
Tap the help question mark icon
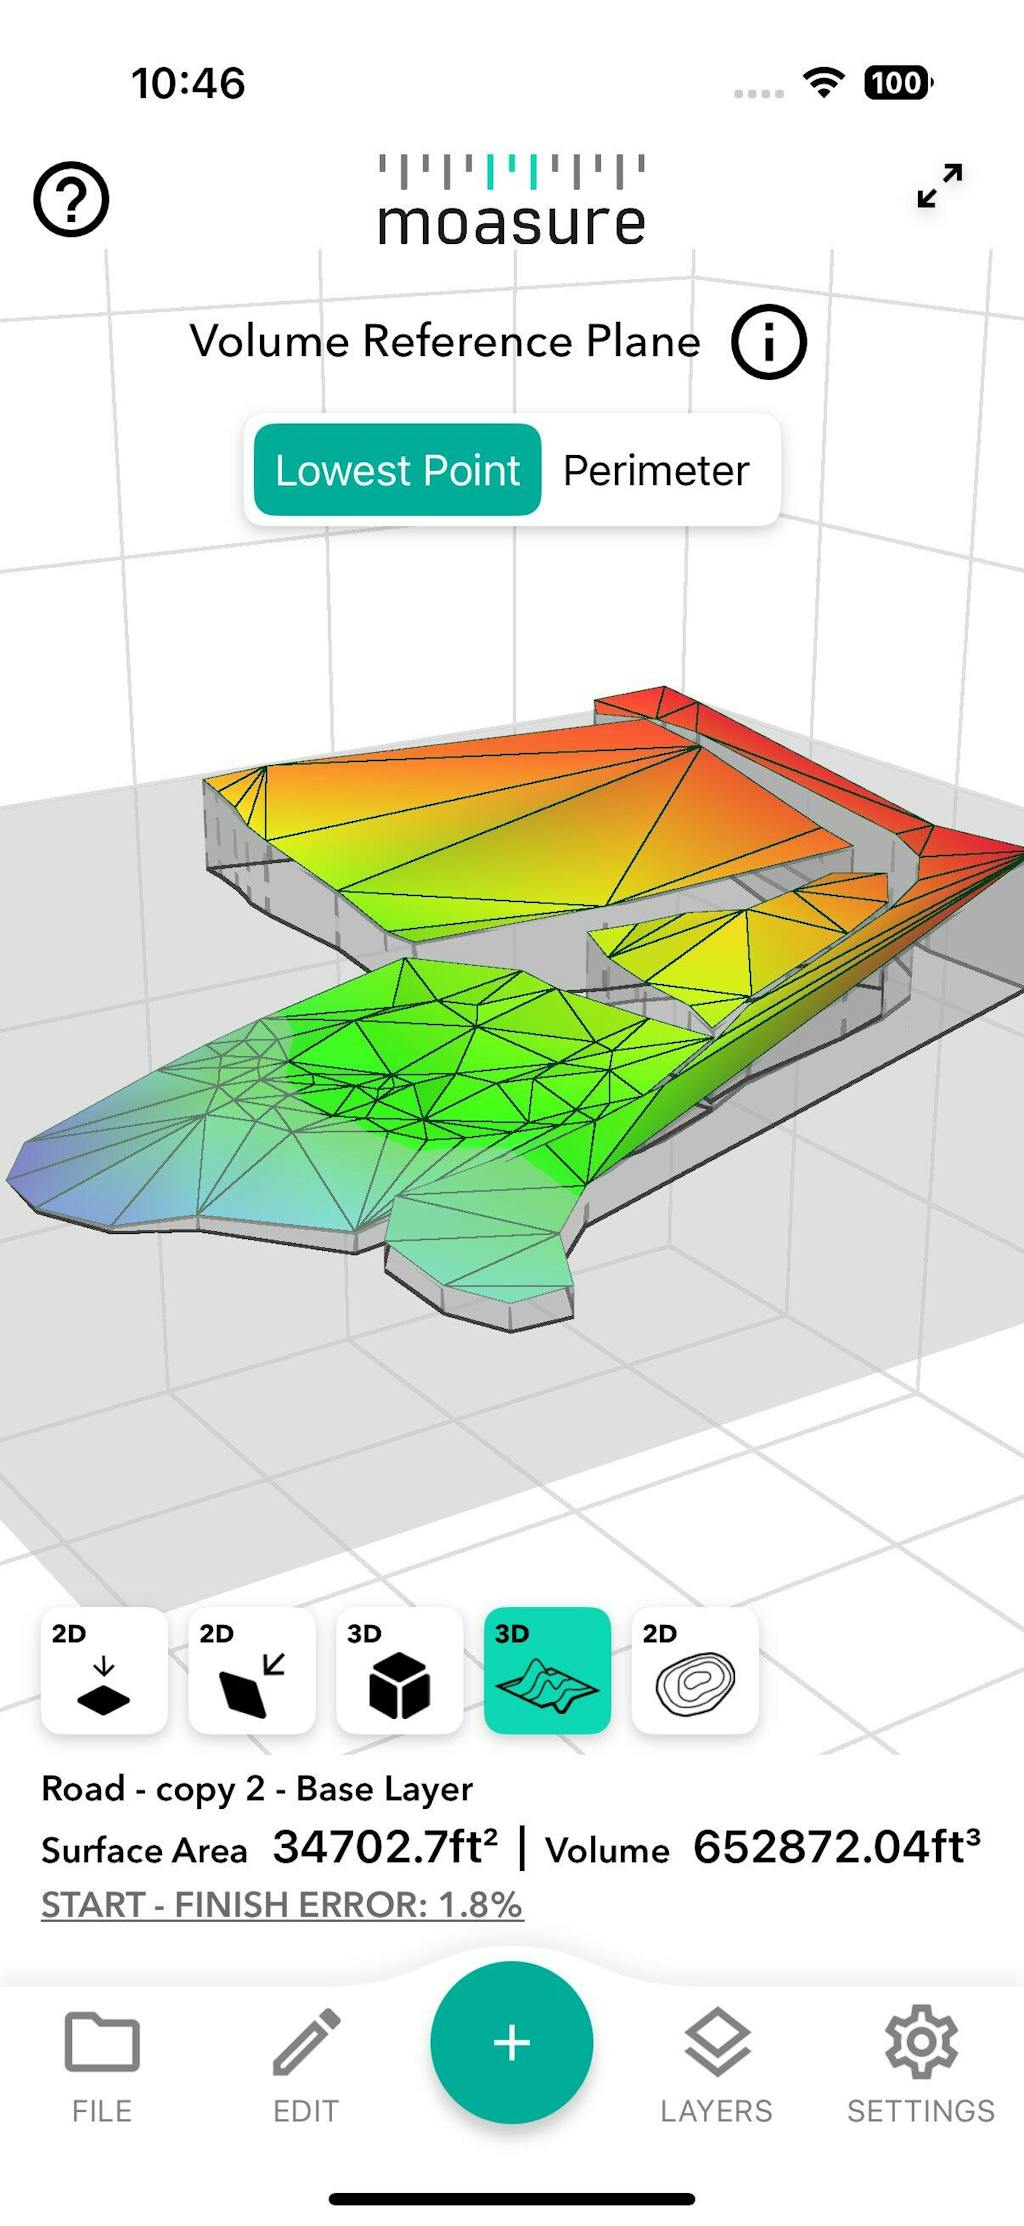(x=71, y=199)
